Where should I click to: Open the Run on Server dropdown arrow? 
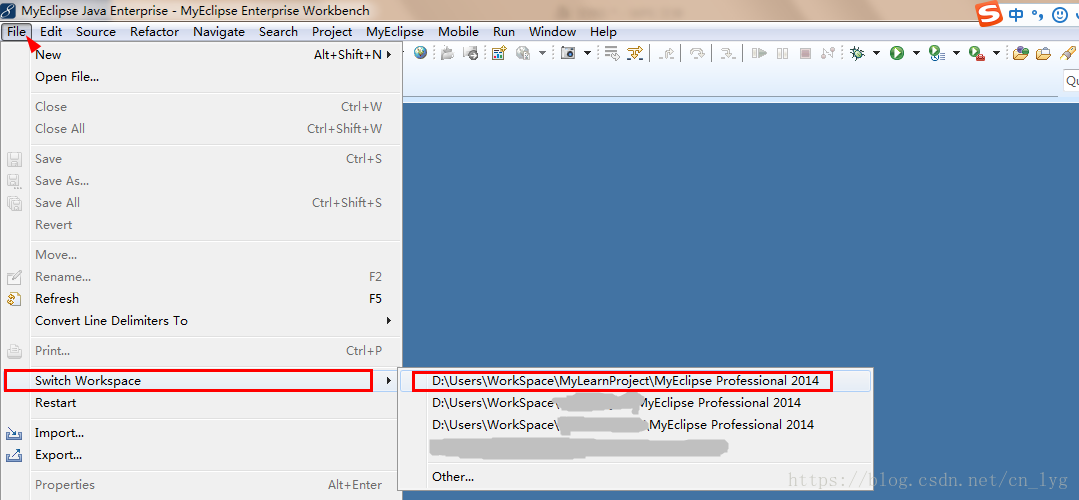[x=956, y=53]
